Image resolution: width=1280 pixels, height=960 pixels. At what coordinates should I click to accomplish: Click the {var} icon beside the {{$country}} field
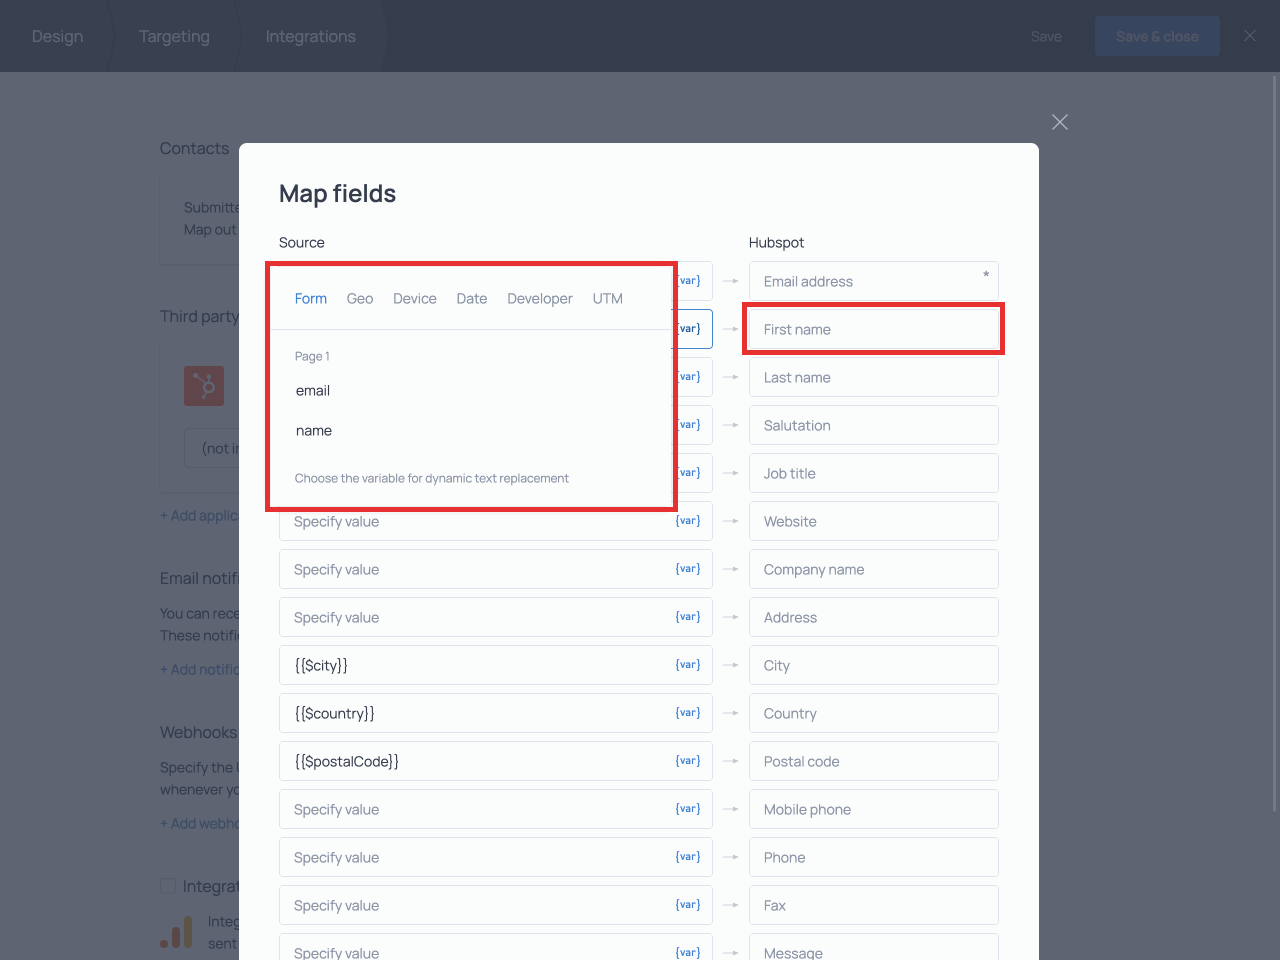click(x=688, y=713)
